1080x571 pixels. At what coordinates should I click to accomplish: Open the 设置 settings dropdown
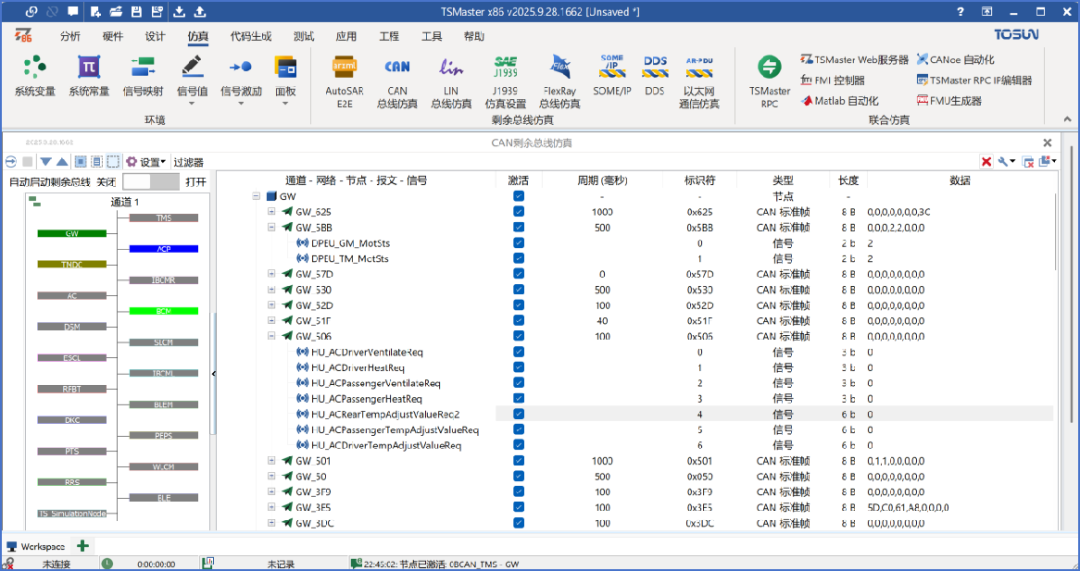click(x=146, y=162)
